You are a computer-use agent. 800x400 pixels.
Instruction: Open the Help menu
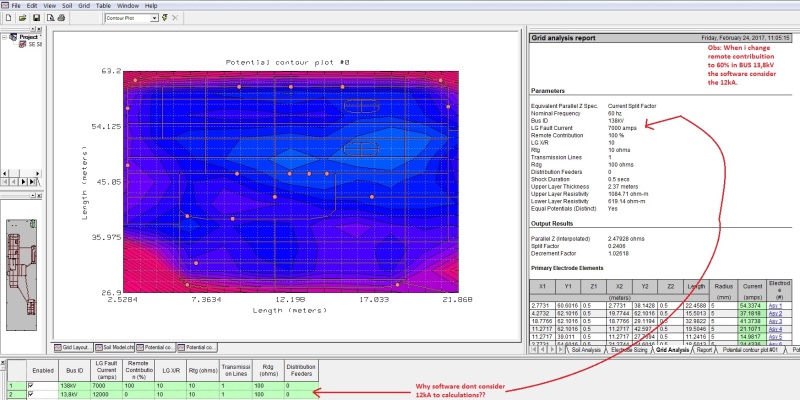pyautogui.click(x=151, y=6)
